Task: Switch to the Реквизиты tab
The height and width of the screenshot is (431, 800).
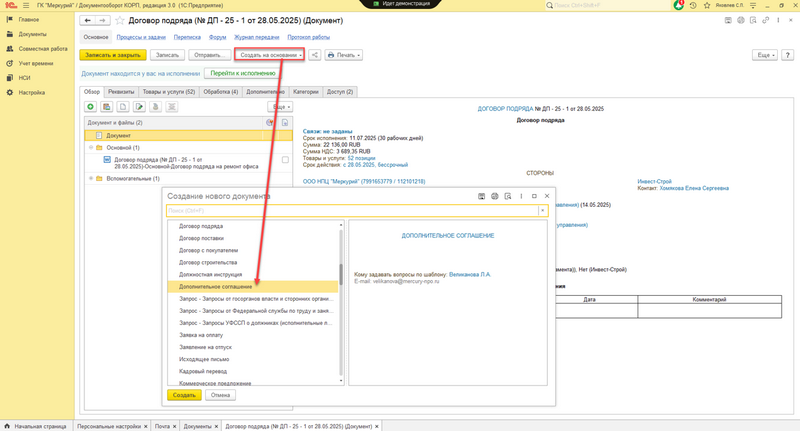Action: [x=122, y=91]
